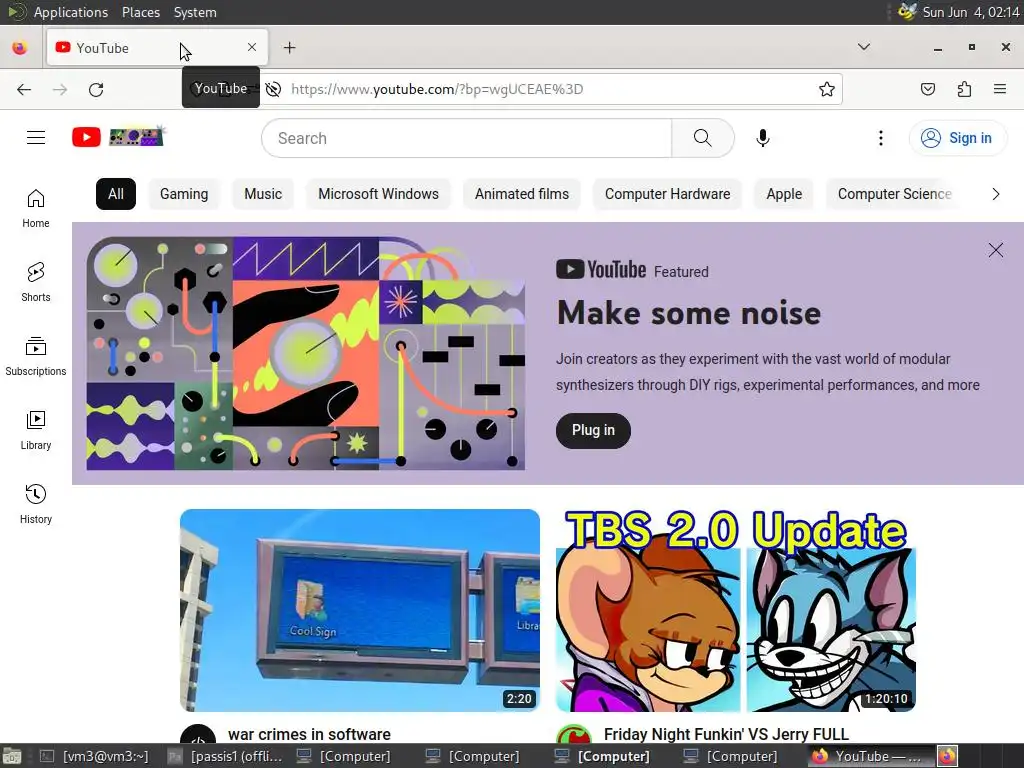Open Friday Night Funkin' VS Jerry title

pyautogui.click(x=726, y=735)
